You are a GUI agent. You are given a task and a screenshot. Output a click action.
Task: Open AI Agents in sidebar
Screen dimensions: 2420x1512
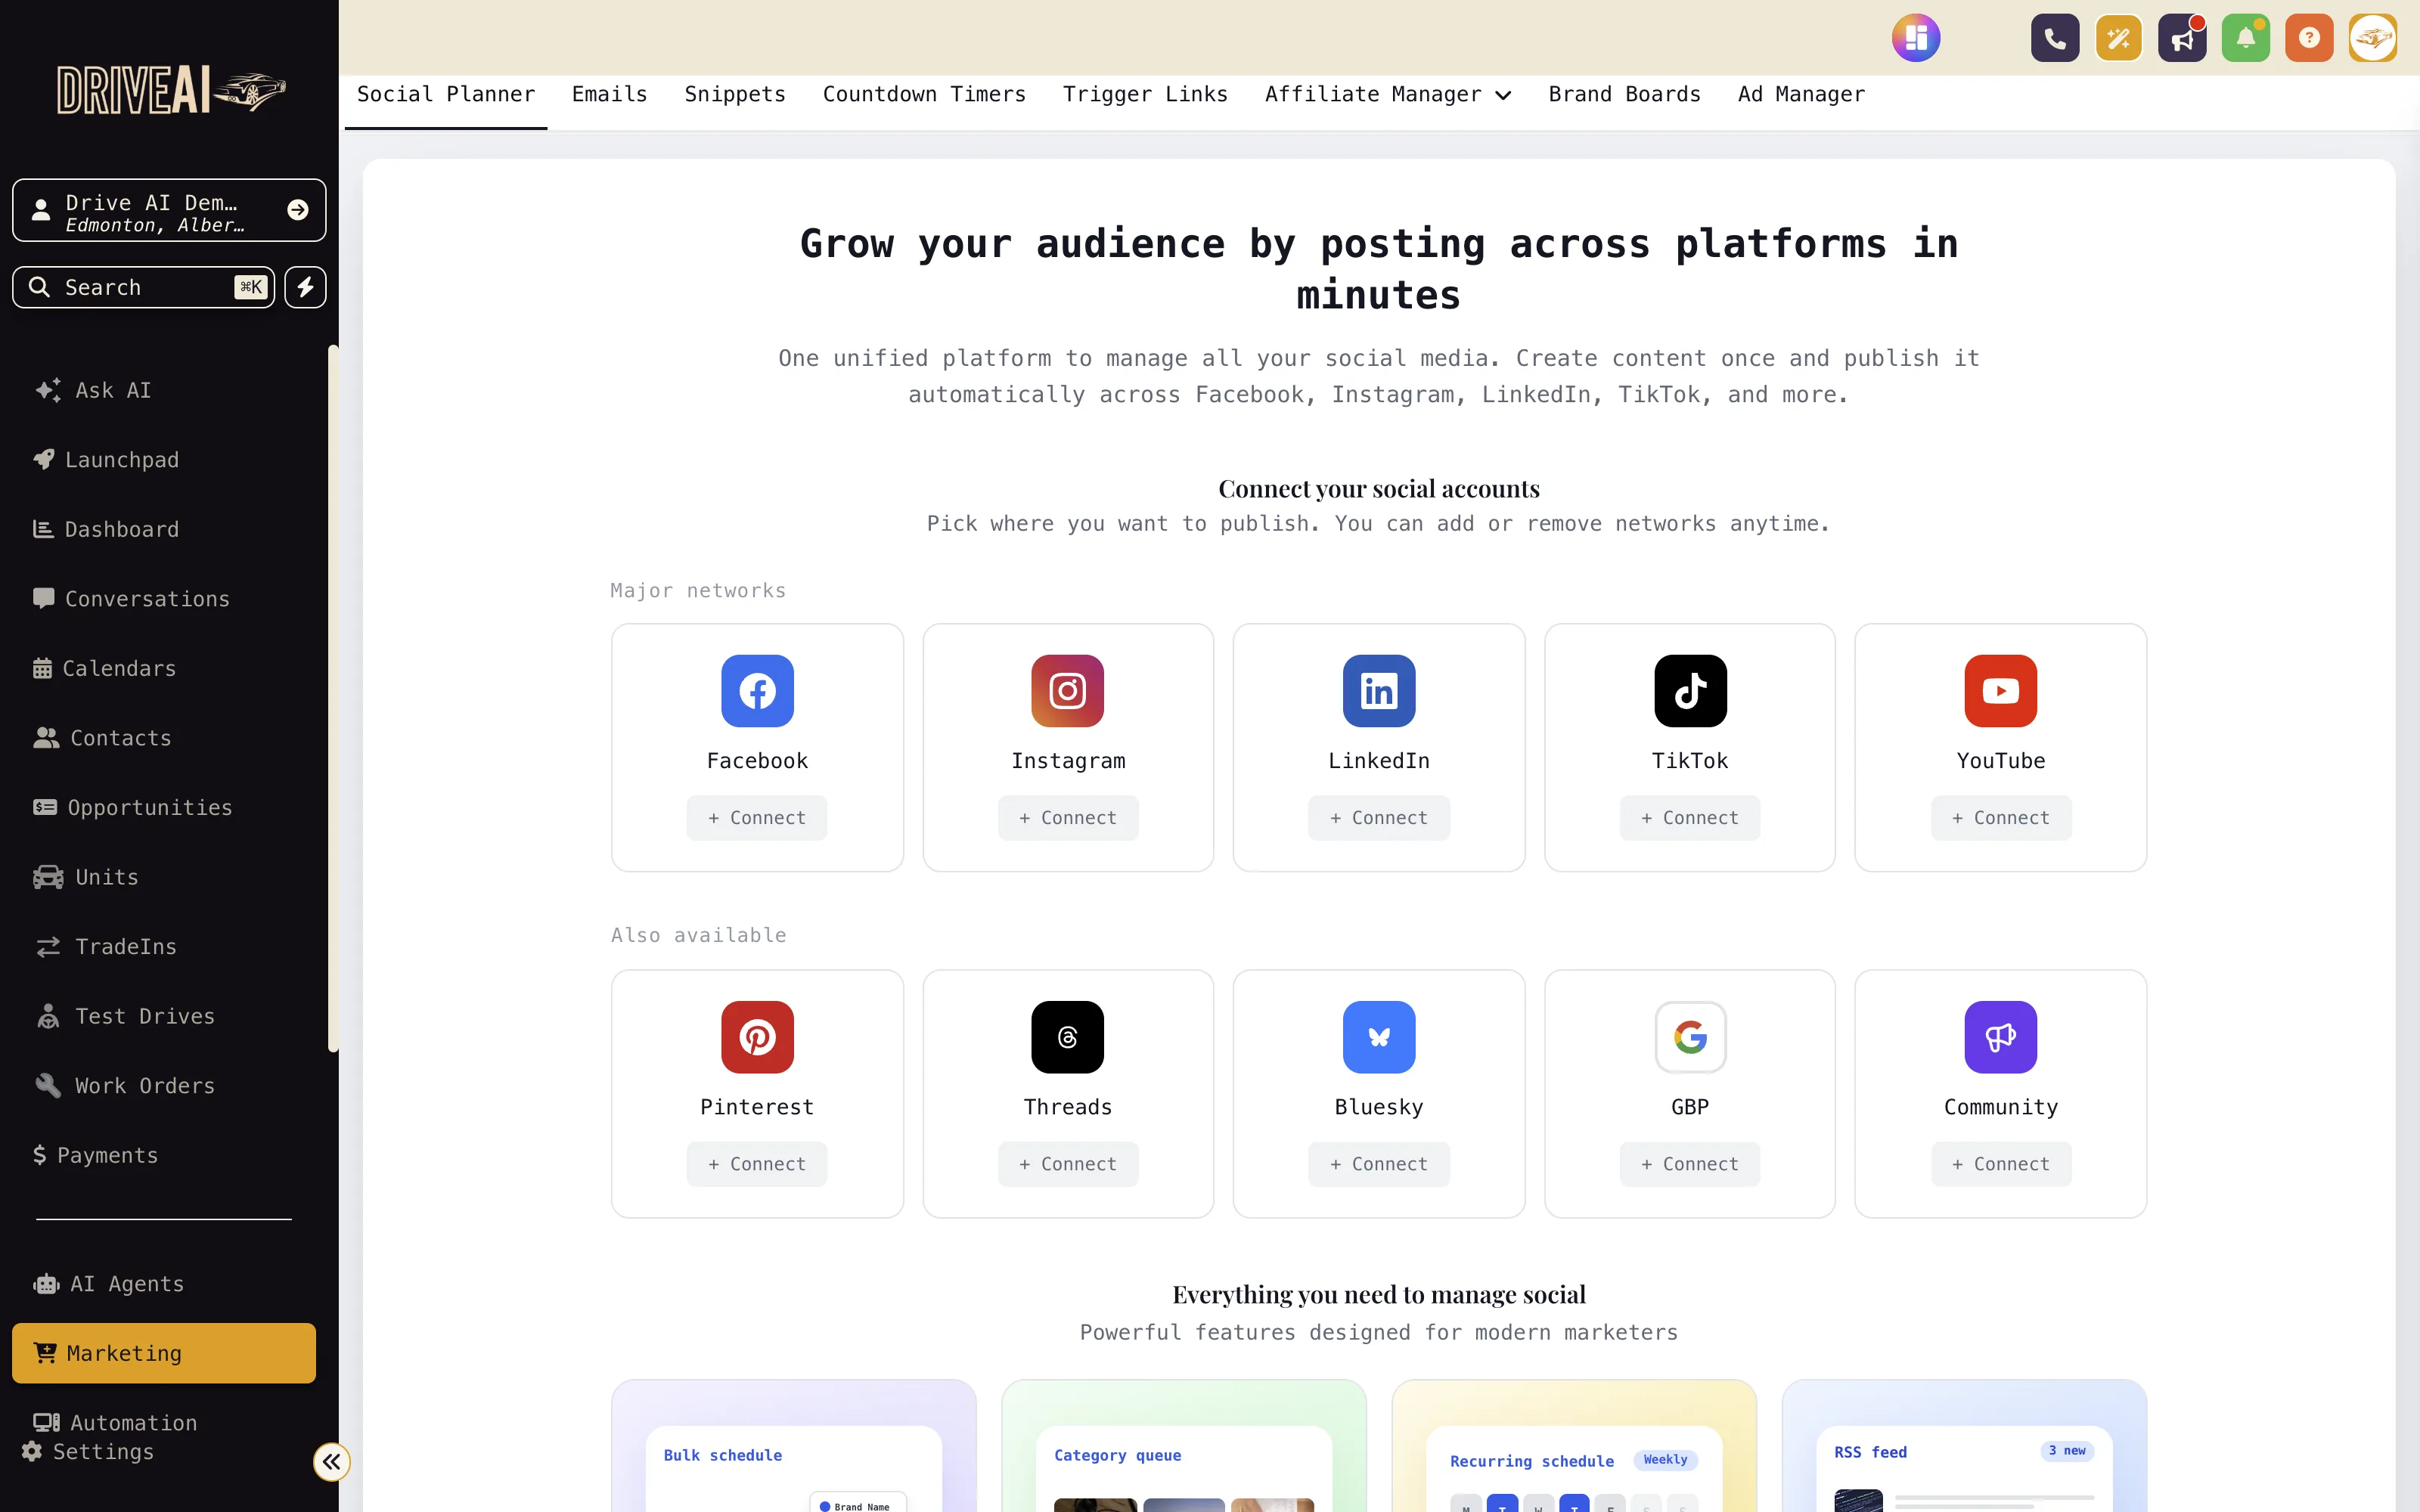pyautogui.click(x=164, y=1284)
